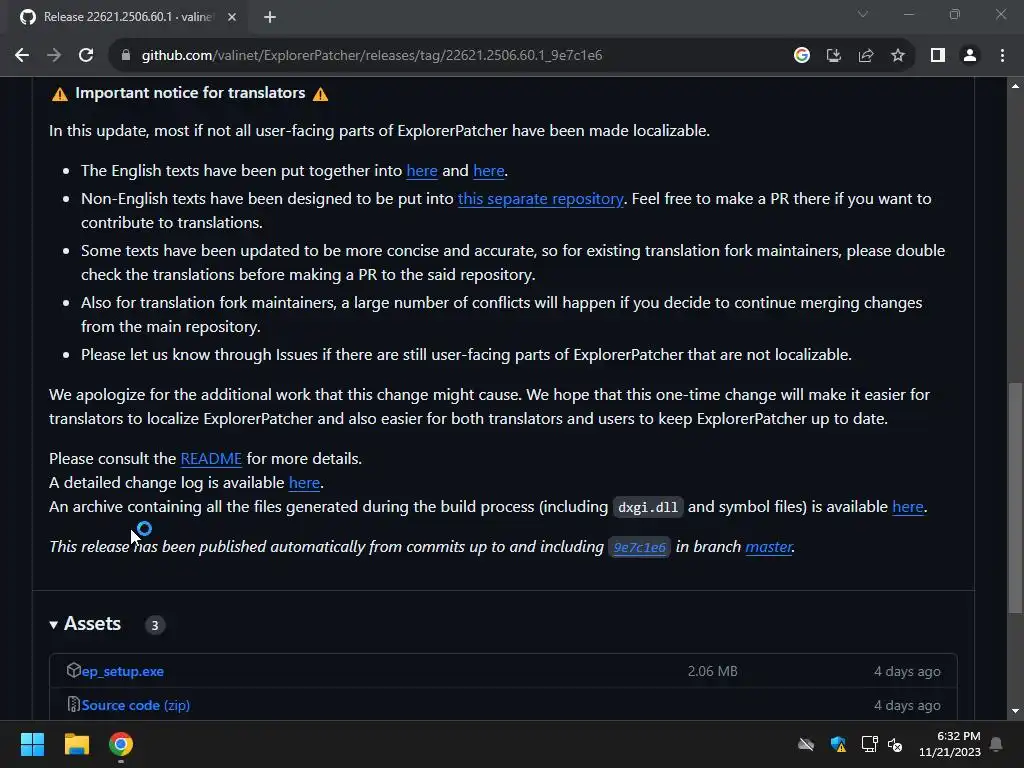
Task: Click ep_setup.exe '4 days ago' timestamp
Action: pos(907,671)
